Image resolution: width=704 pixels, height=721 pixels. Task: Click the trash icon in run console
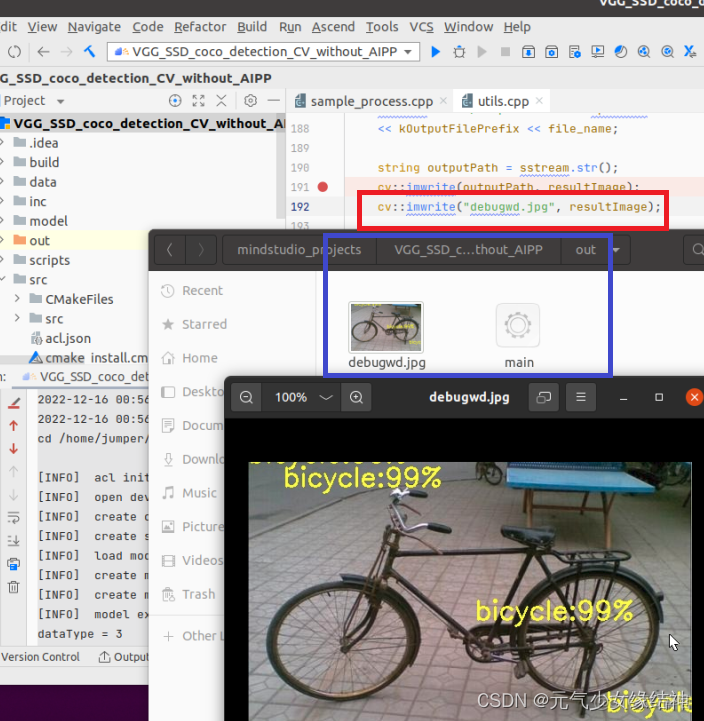pyautogui.click(x=14, y=587)
